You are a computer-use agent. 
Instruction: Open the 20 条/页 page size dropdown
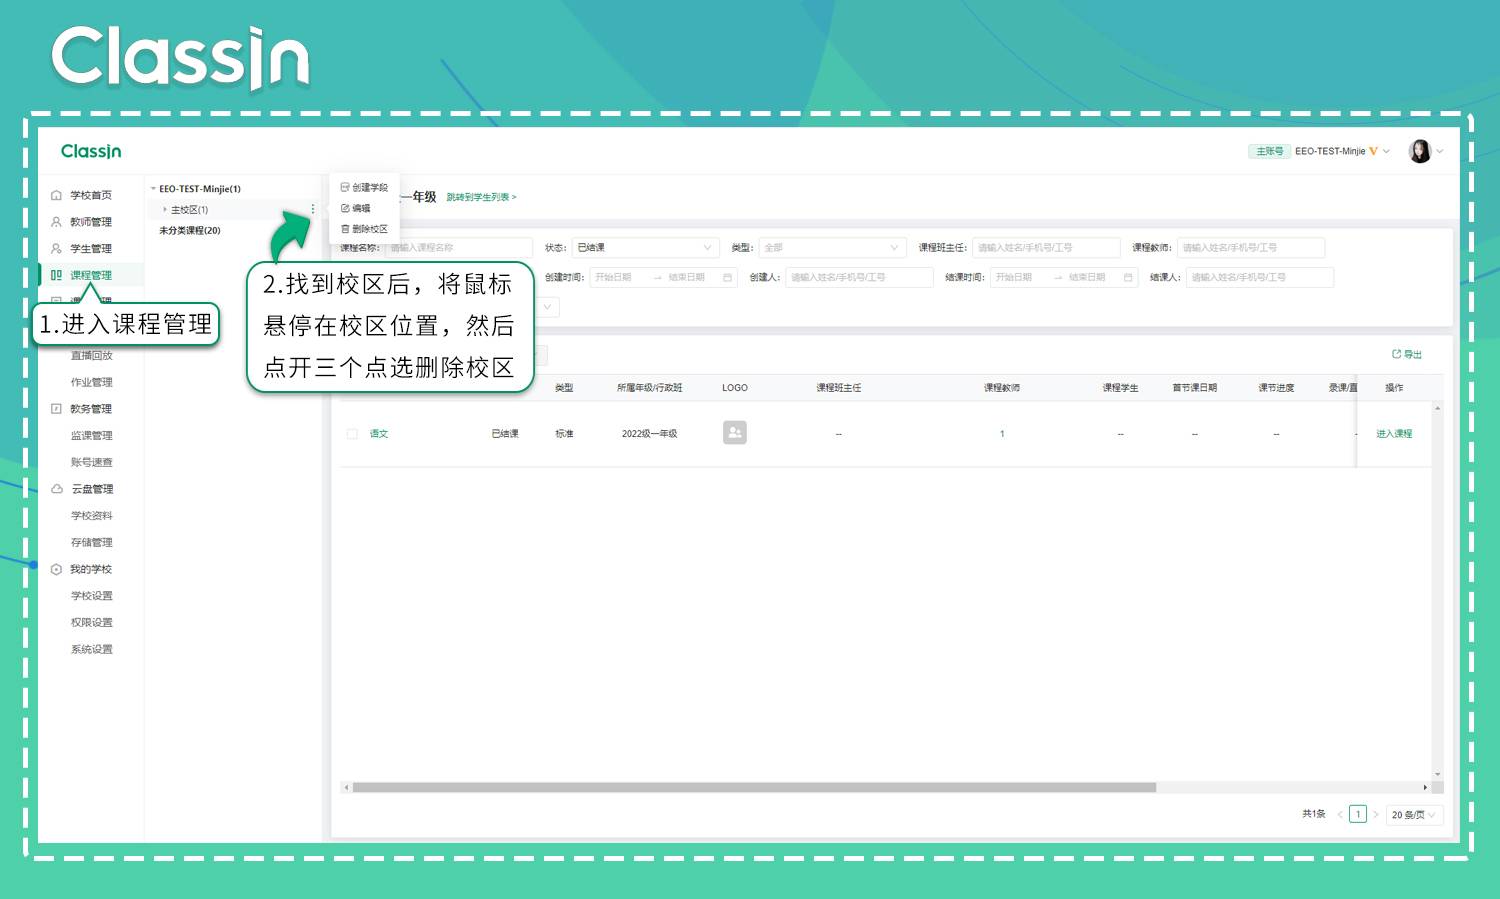[1414, 814]
